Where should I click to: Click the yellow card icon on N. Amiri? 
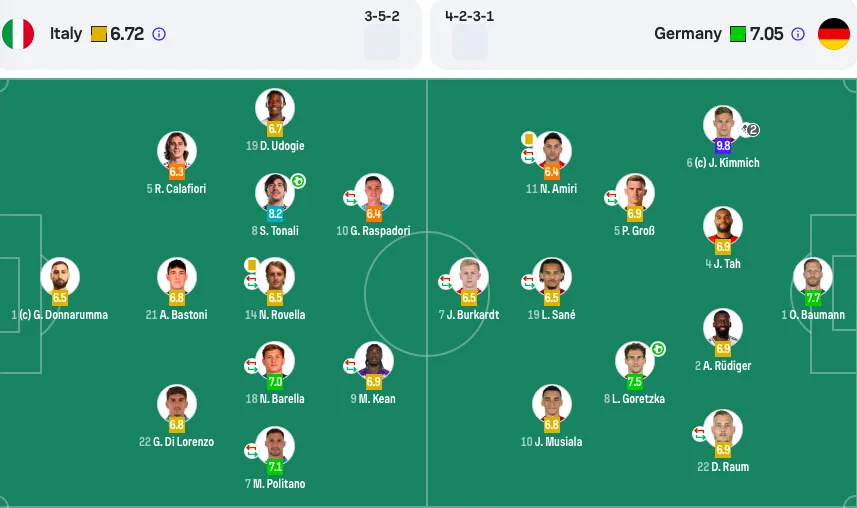pyautogui.click(x=529, y=139)
